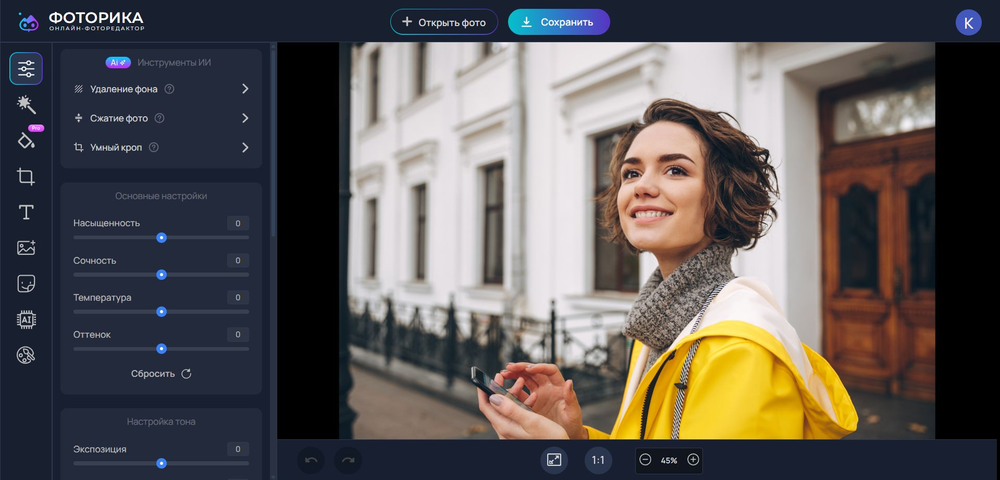Open the stickers tool
This screenshot has width=1000, height=480.
26,284
